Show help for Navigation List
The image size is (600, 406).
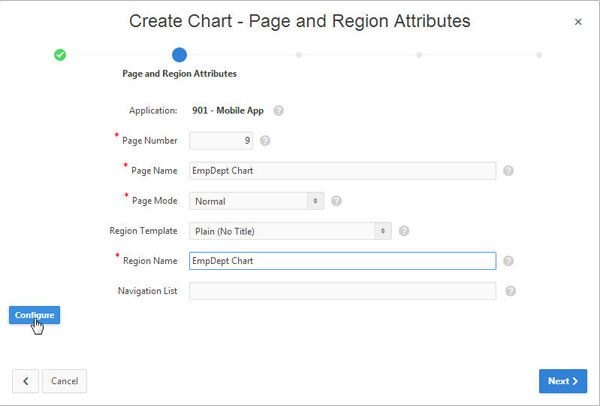click(509, 291)
